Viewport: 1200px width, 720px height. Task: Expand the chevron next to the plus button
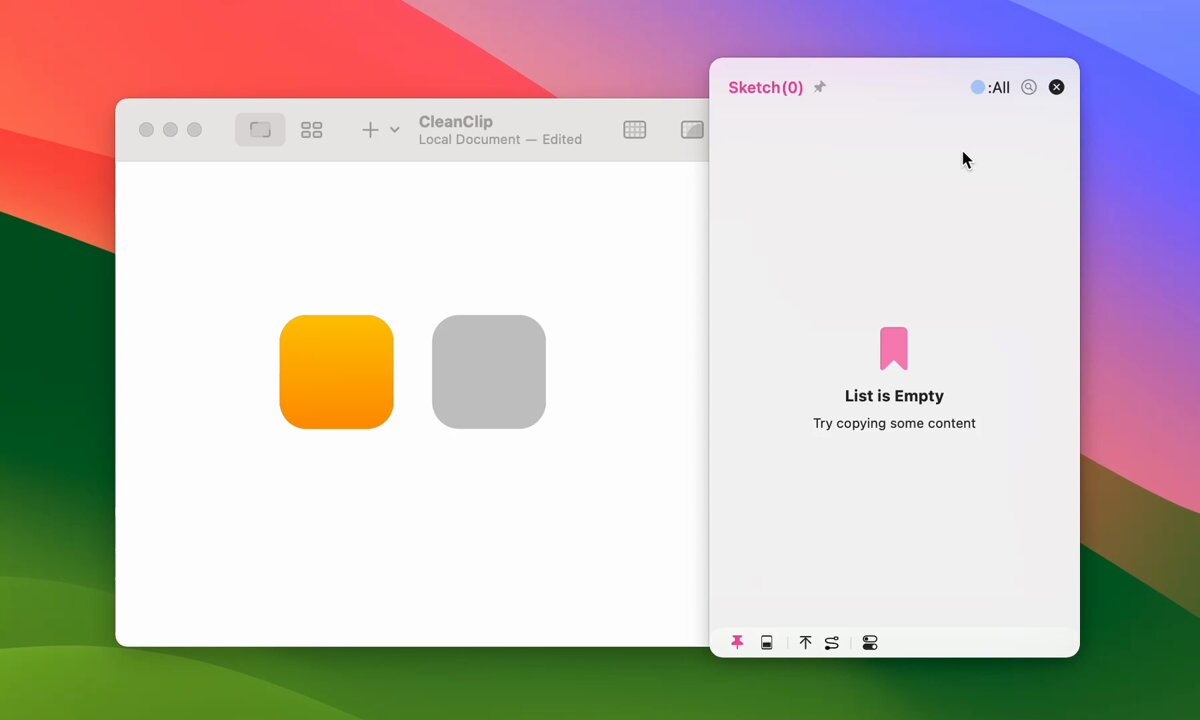pos(395,130)
